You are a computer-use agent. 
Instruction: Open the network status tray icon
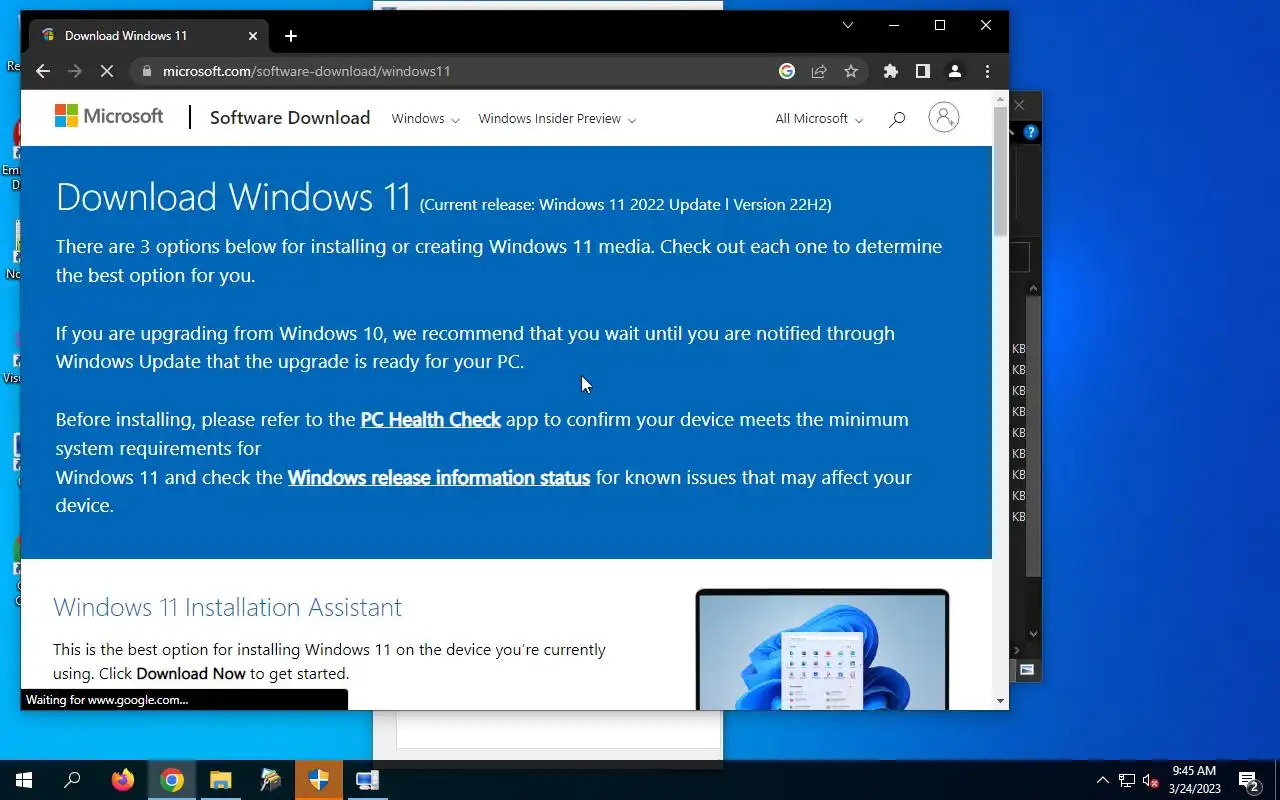(x=1127, y=780)
